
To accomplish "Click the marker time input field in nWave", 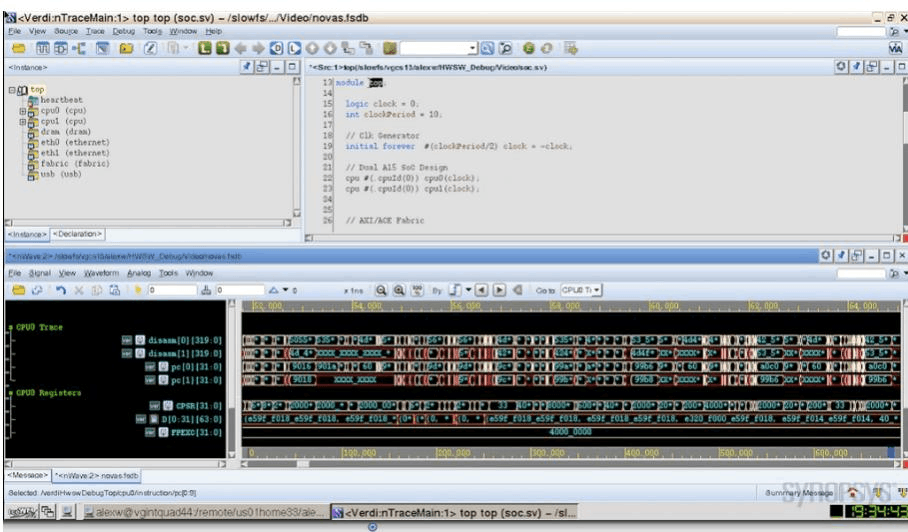I will pyautogui.click(x=240, y=290).
